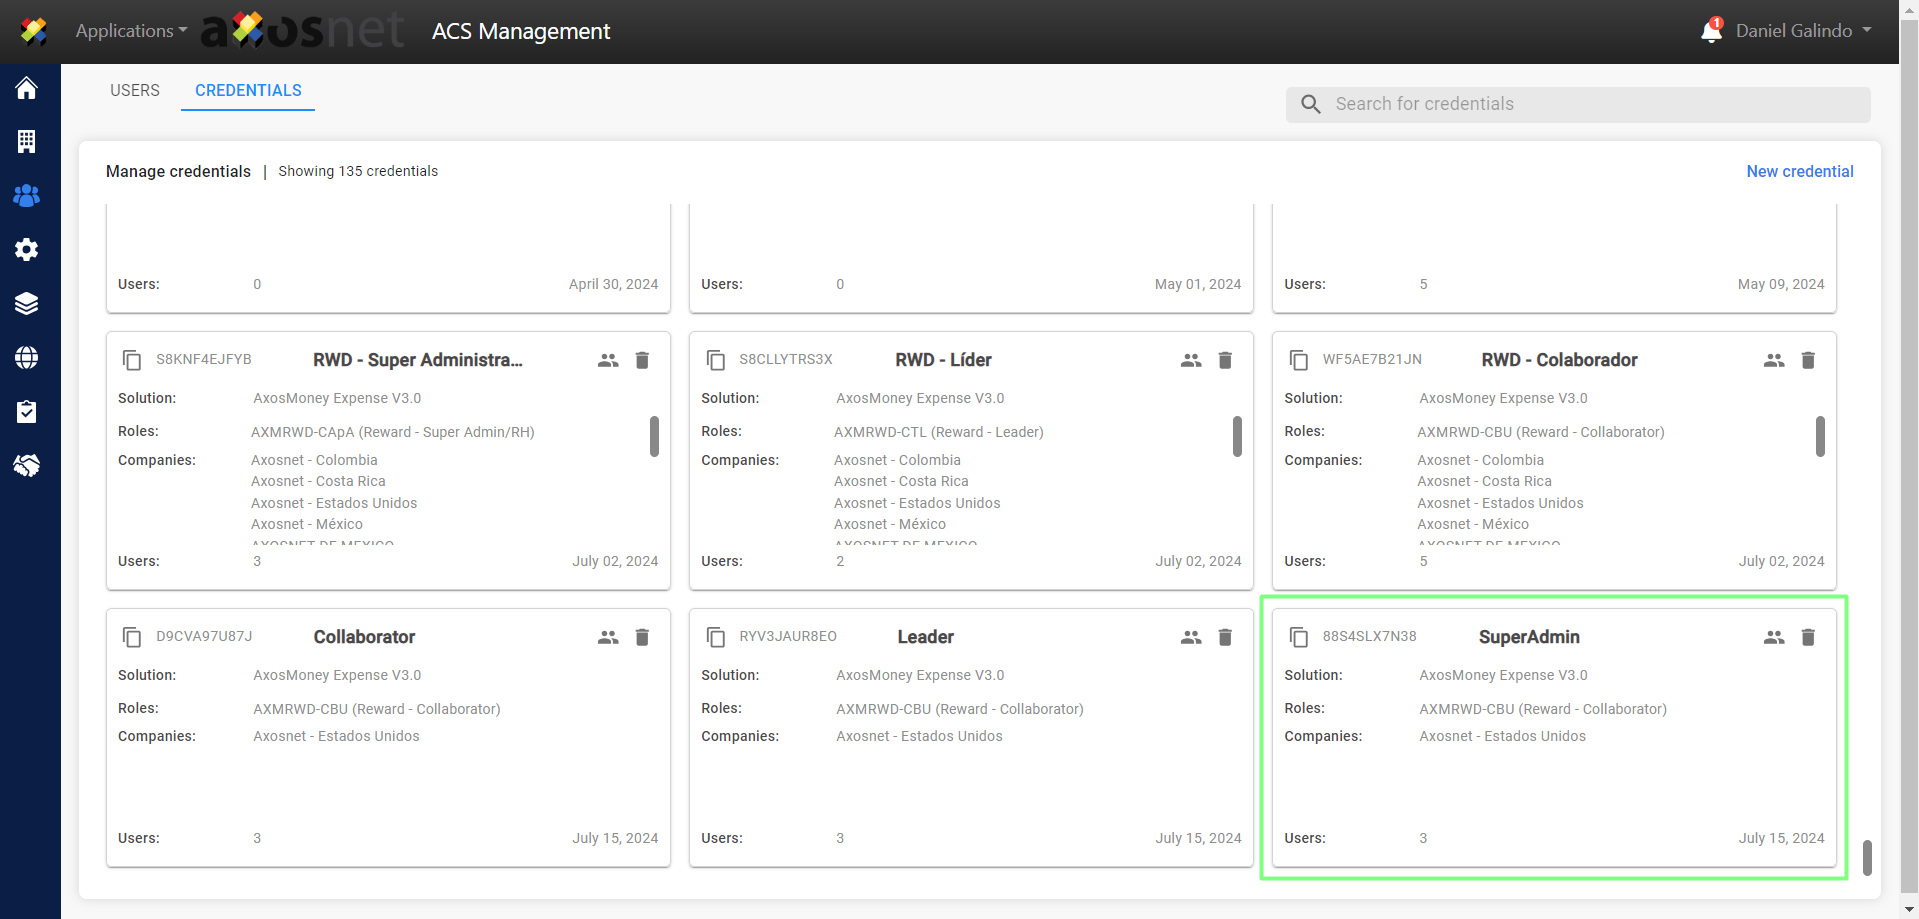Expand the Applications dropdown menu

click(131, 31)
